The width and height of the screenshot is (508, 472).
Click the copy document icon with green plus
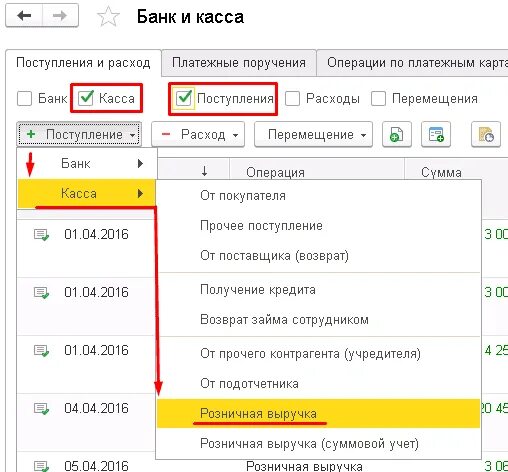click(397, 135)
